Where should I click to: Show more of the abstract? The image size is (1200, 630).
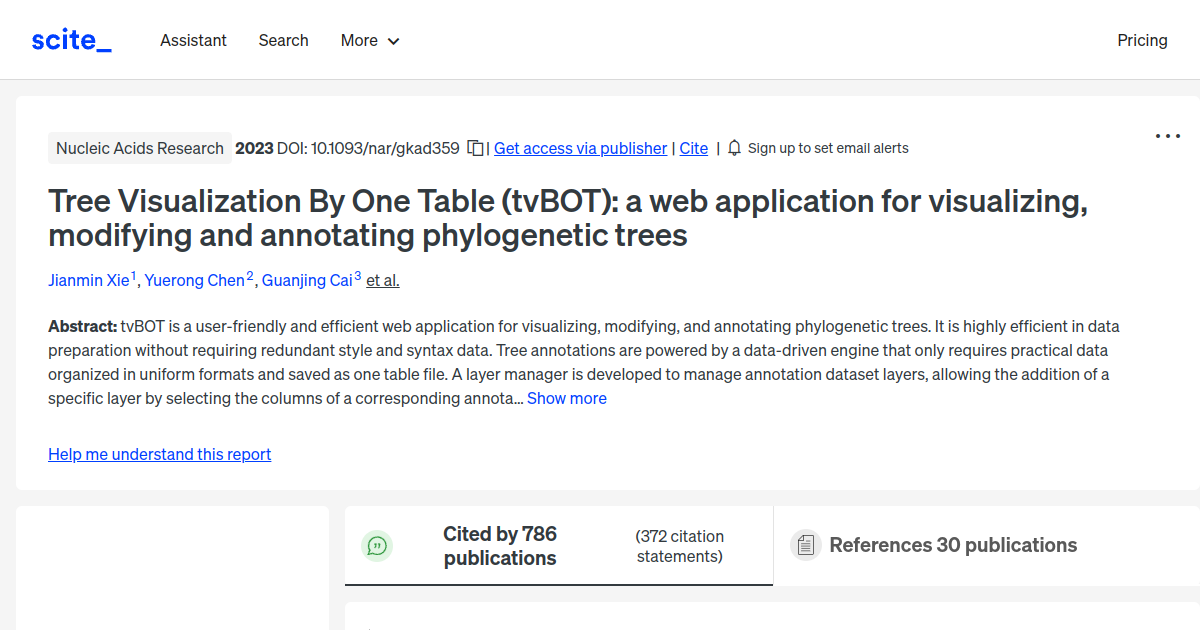566,398
